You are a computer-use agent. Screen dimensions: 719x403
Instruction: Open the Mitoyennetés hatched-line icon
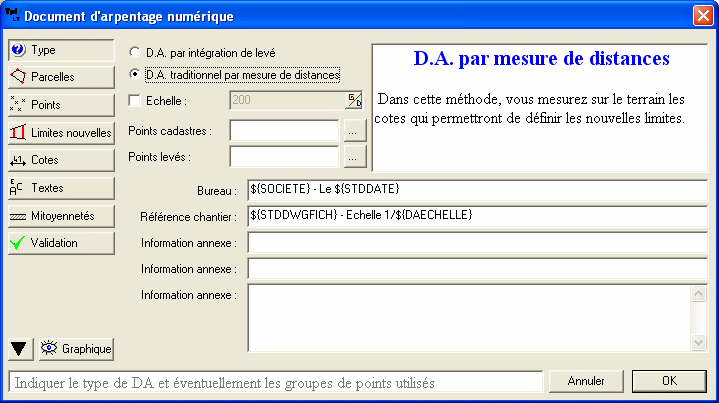[x=18, y=215]
